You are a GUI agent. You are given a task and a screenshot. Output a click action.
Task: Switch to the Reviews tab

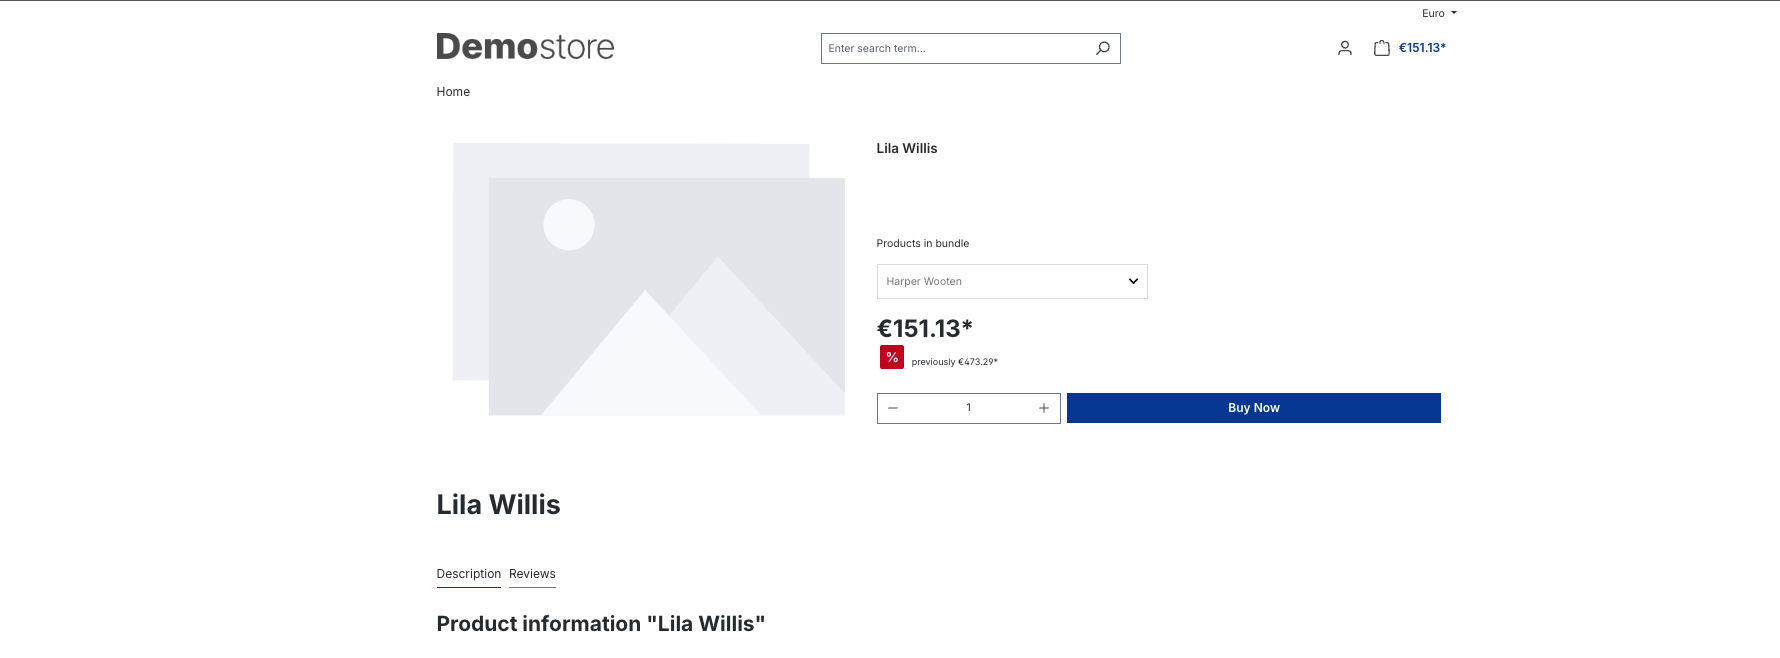tap(532, 574)
